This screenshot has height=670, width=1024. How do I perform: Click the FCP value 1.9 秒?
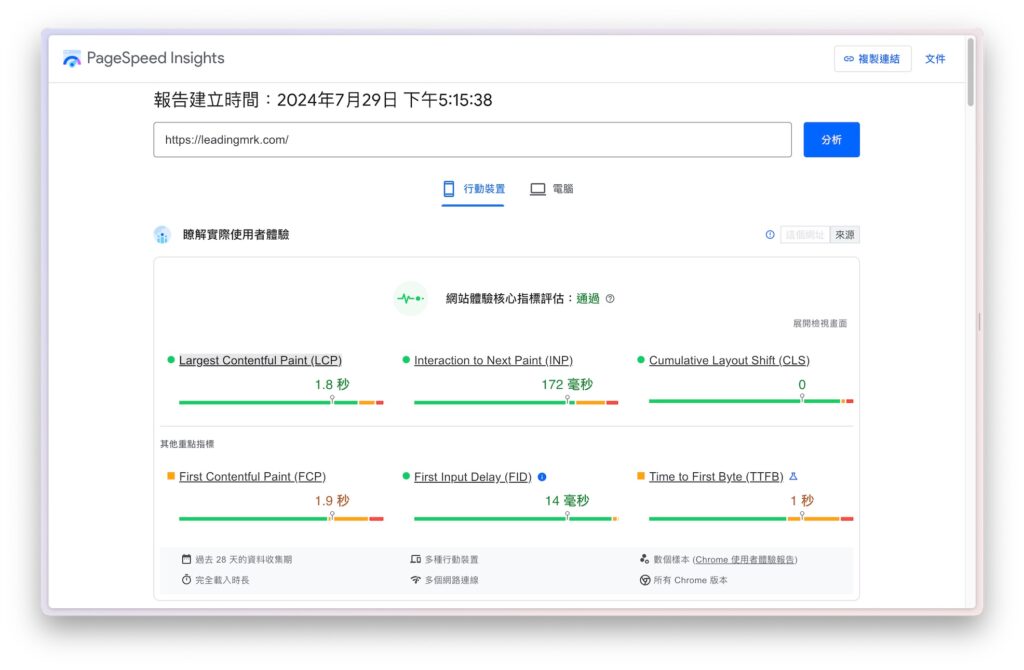(x=332, y=500)
